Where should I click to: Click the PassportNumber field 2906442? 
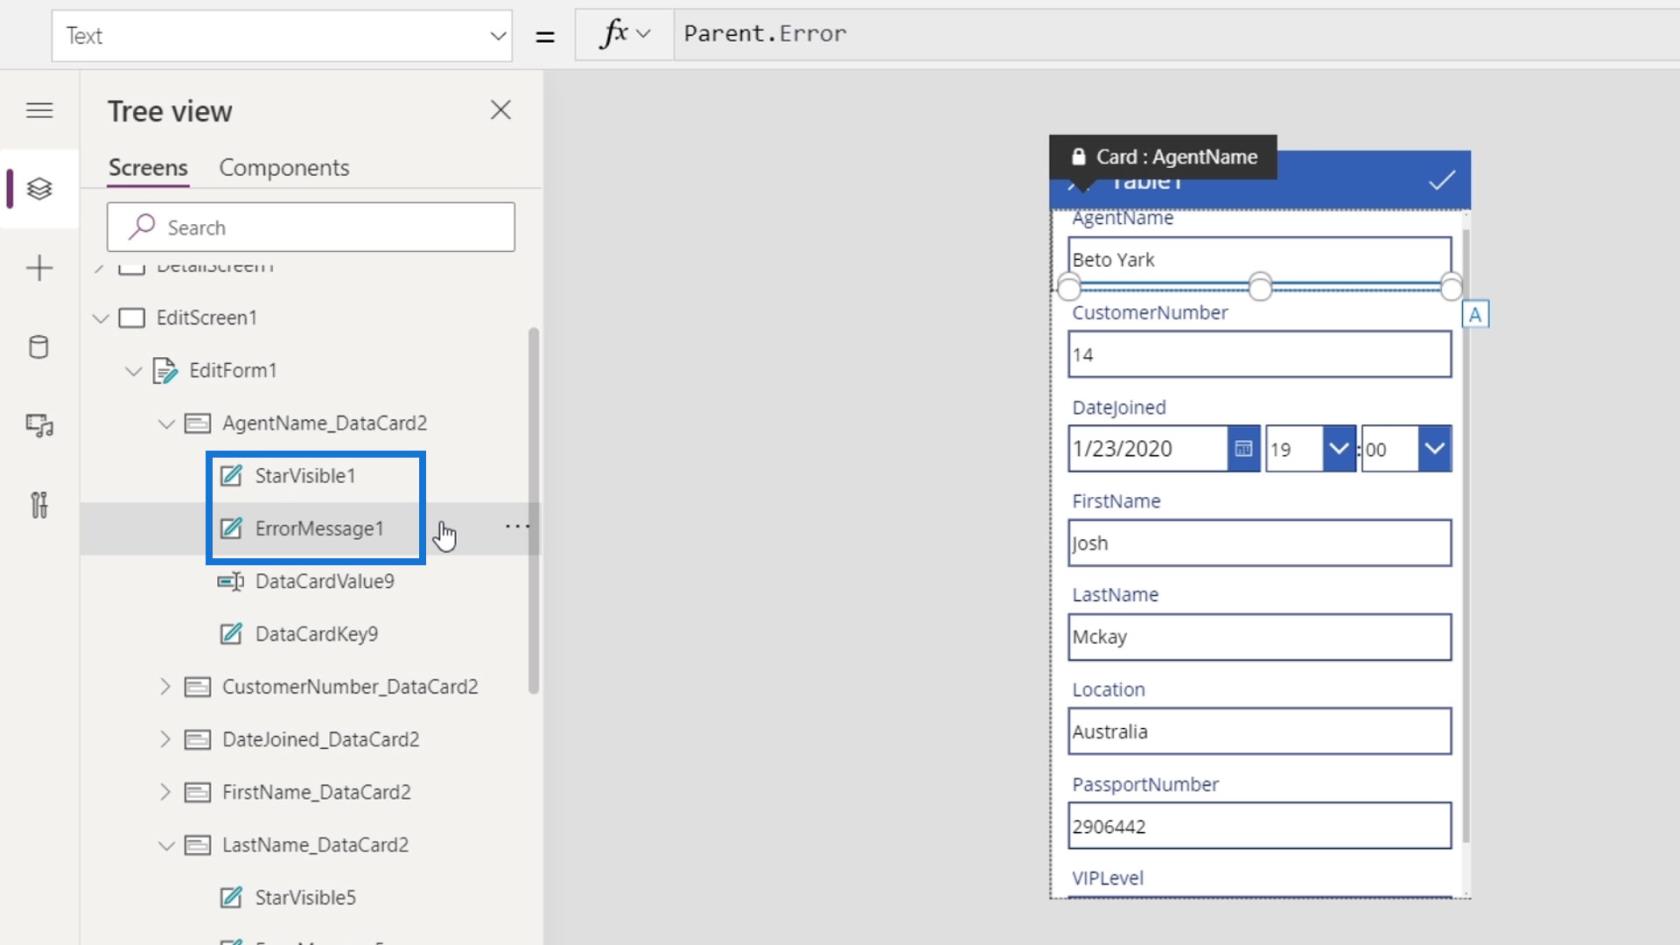[x=1259, y=826]
